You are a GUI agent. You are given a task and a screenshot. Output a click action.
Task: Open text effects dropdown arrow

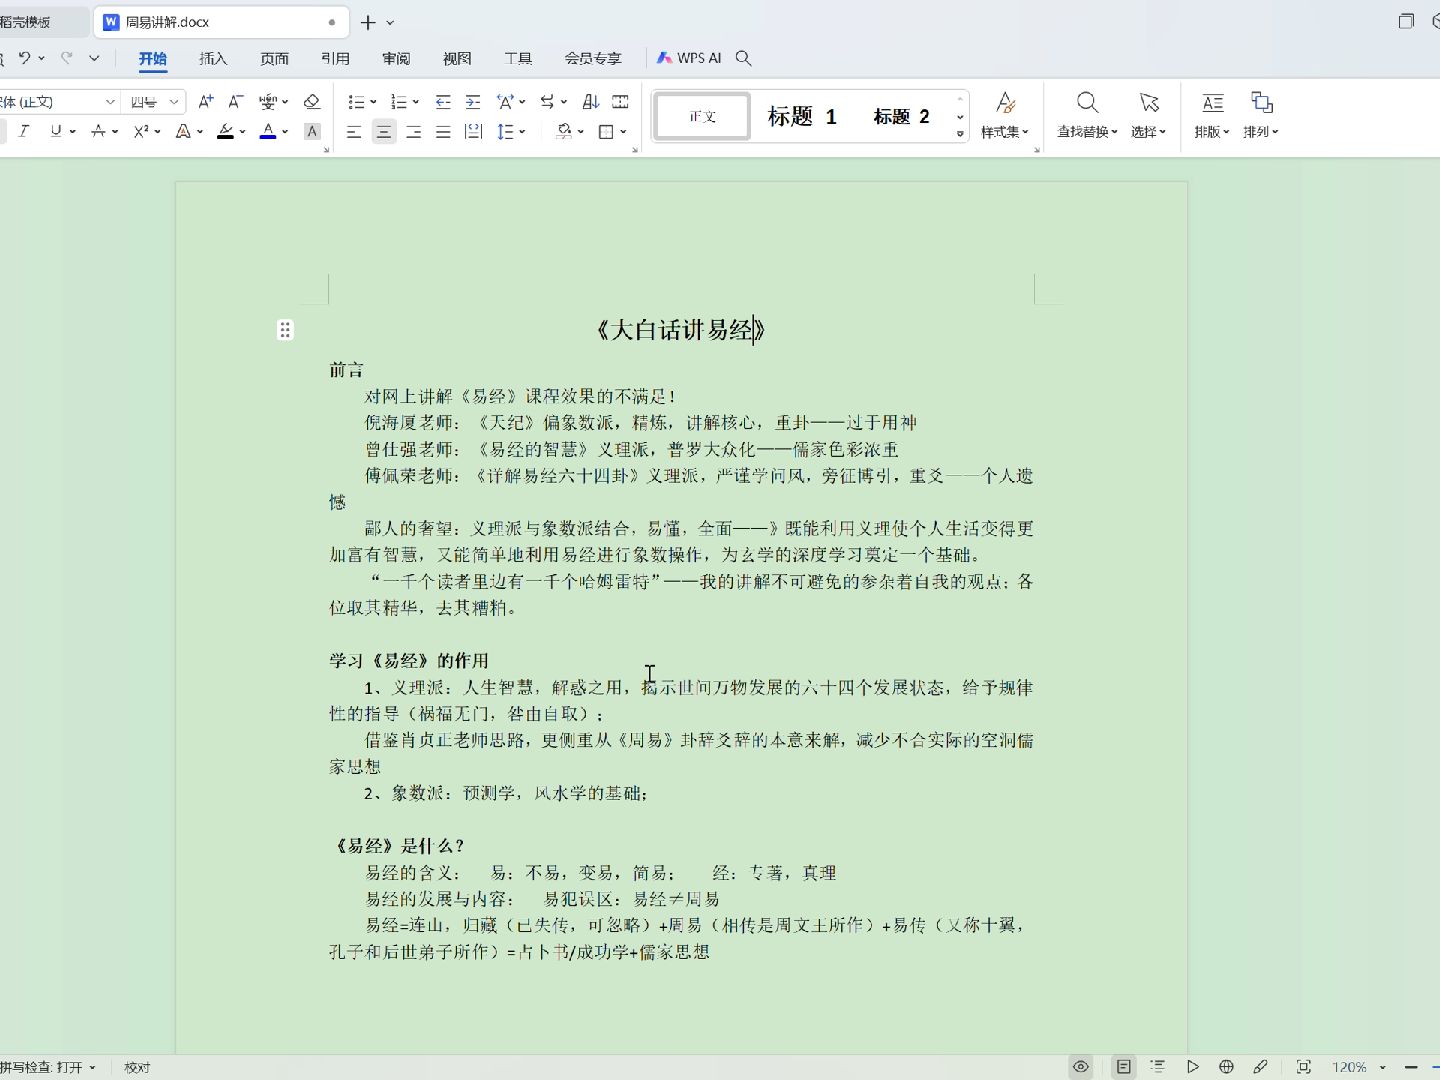click(200, 132)
